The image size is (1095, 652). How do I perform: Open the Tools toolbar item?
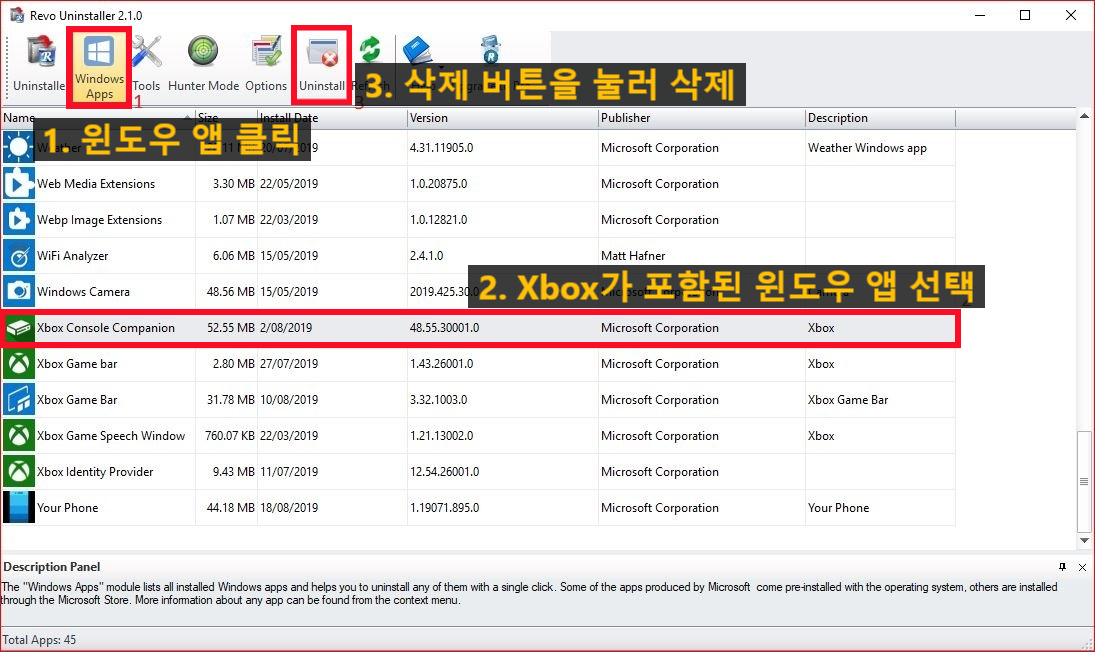146,64
